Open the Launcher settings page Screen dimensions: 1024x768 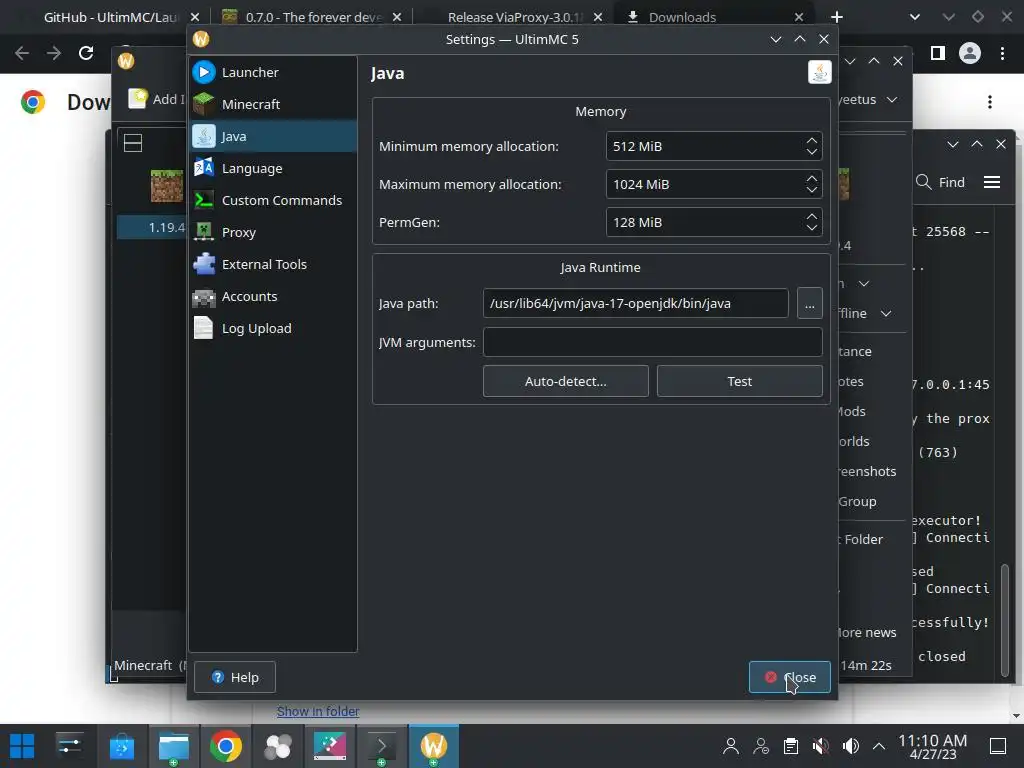click(x=272, y=72)
